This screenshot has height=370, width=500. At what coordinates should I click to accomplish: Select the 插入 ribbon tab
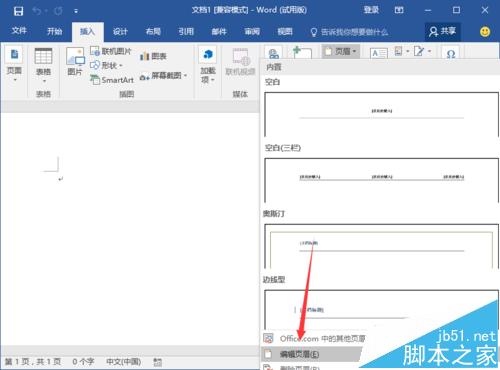point(87,32)
